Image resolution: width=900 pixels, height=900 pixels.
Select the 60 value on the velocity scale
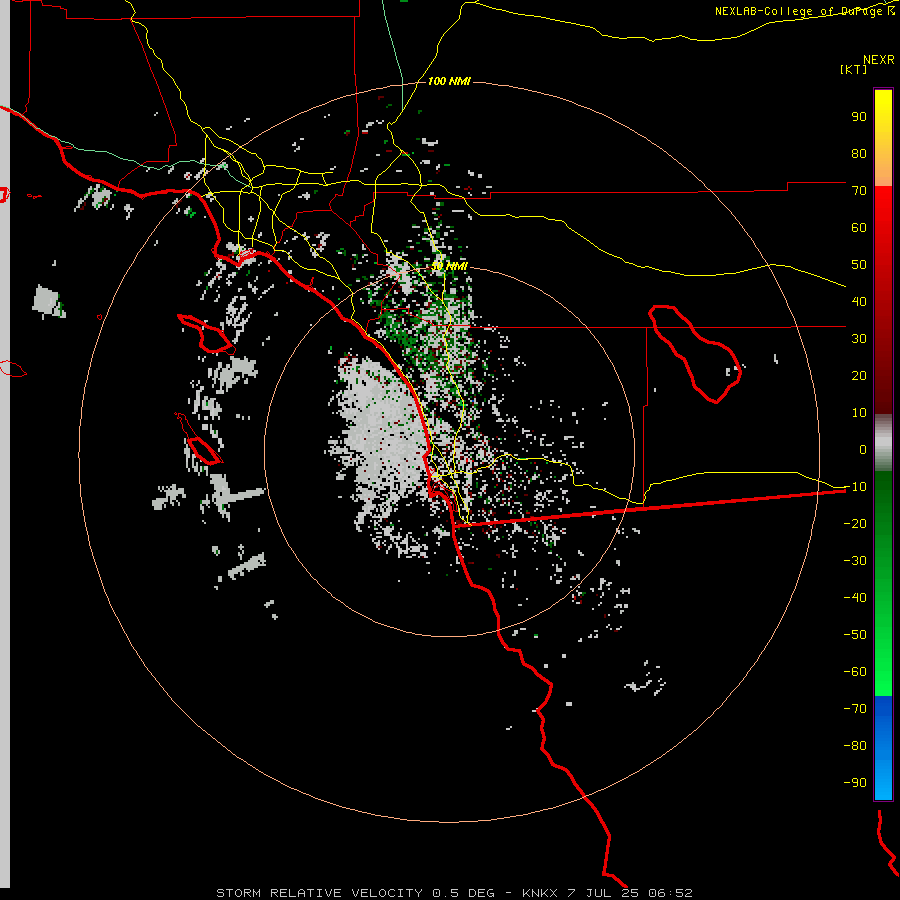859,227
